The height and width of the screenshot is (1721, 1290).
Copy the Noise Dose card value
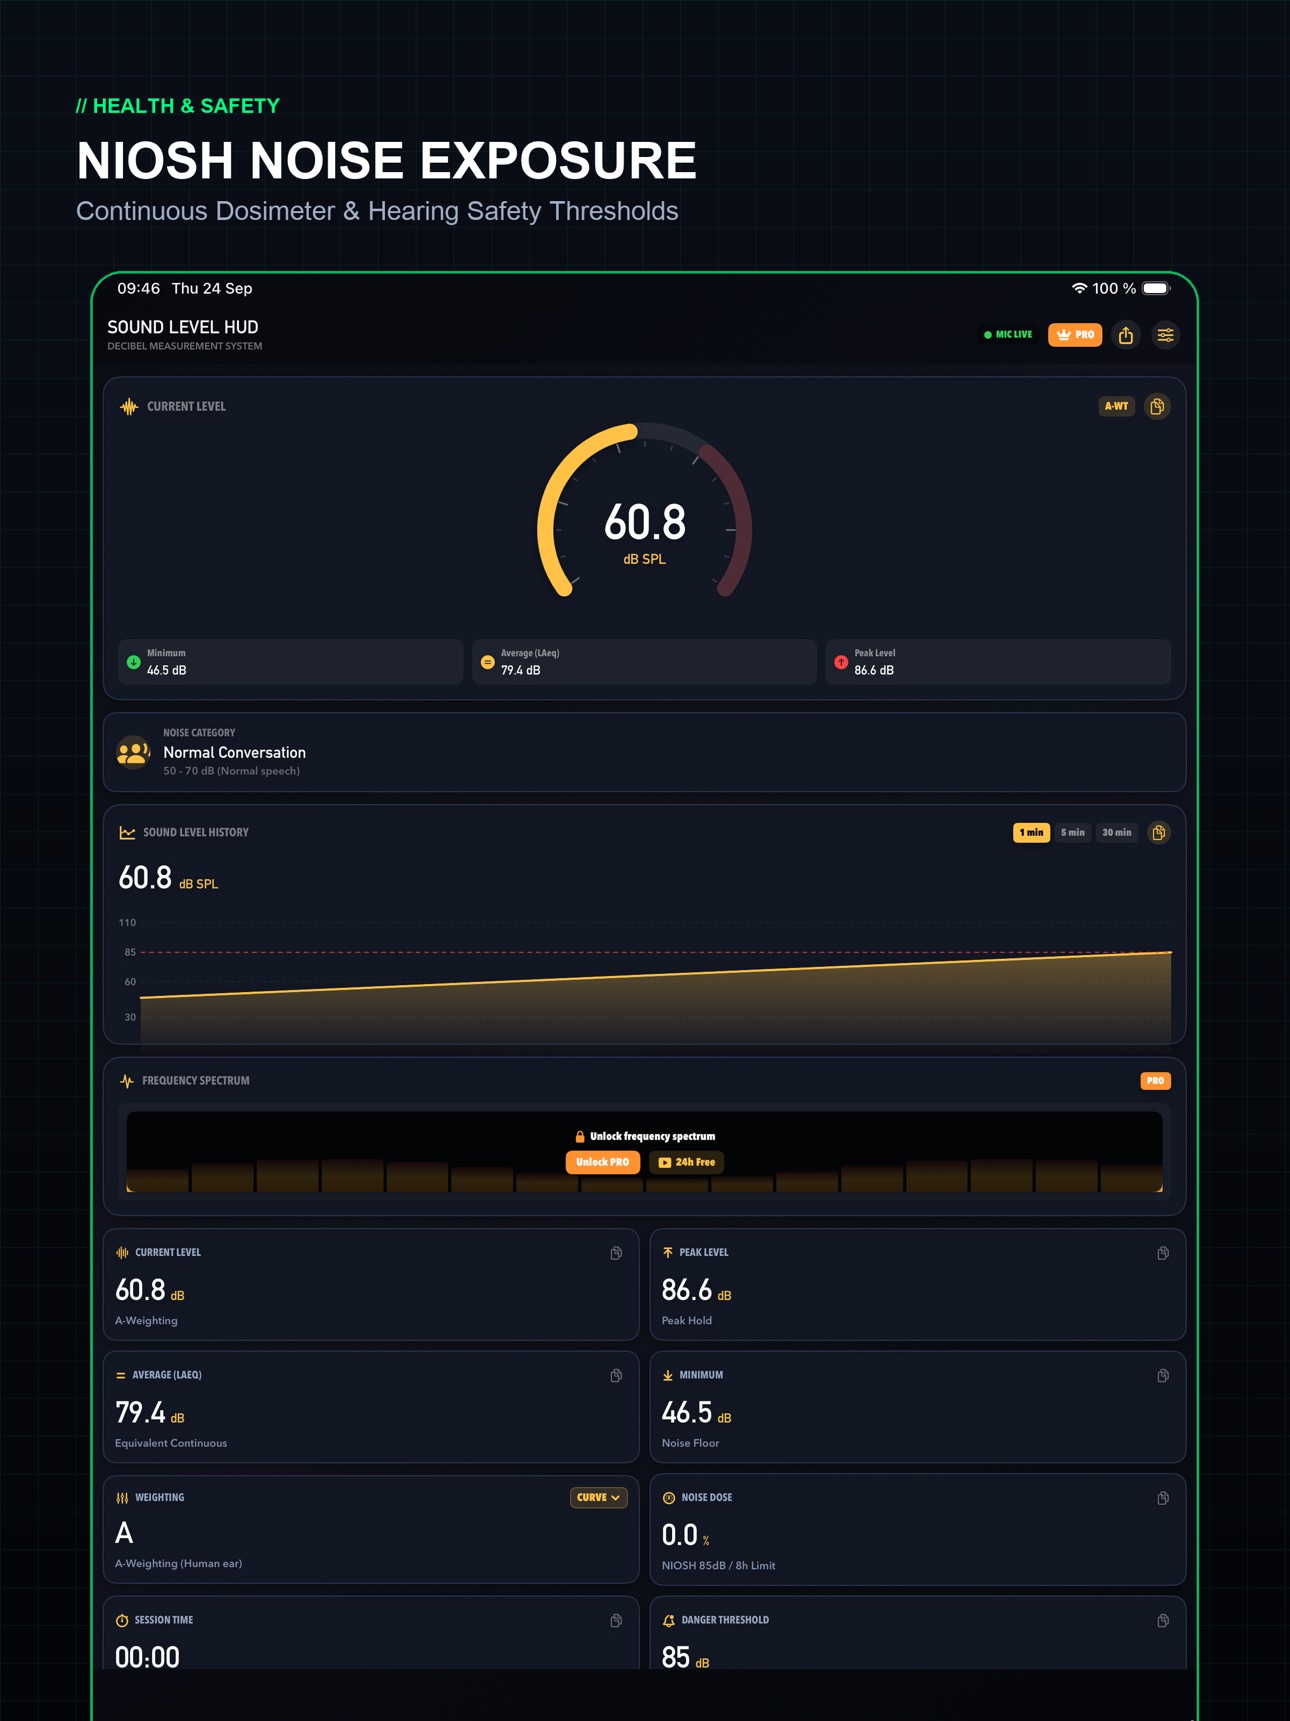(x=1163, y=1498)
